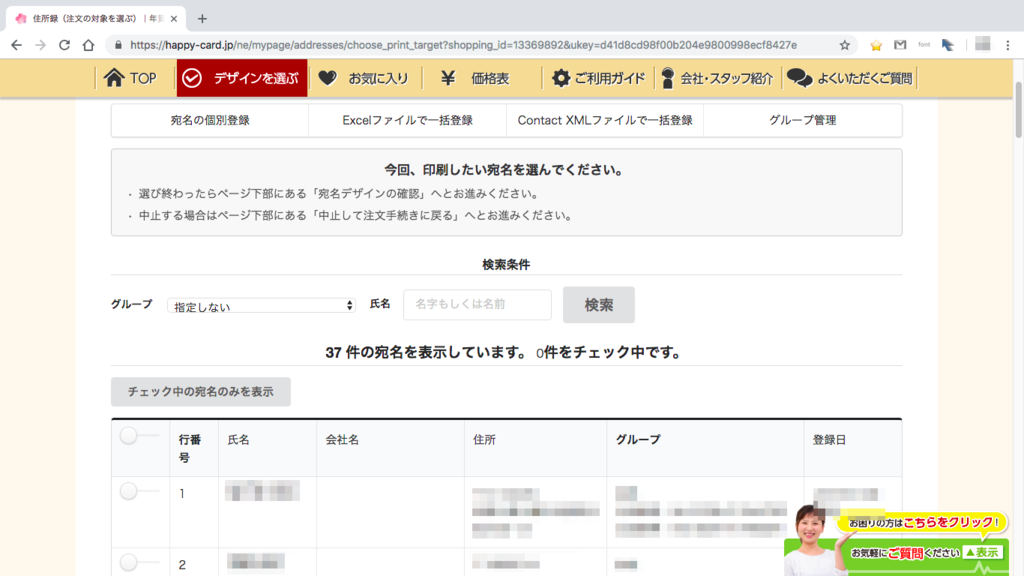Open browser home page icon
The height and width of the screenshot is (576, 1024).
click(x=88, y=45)
